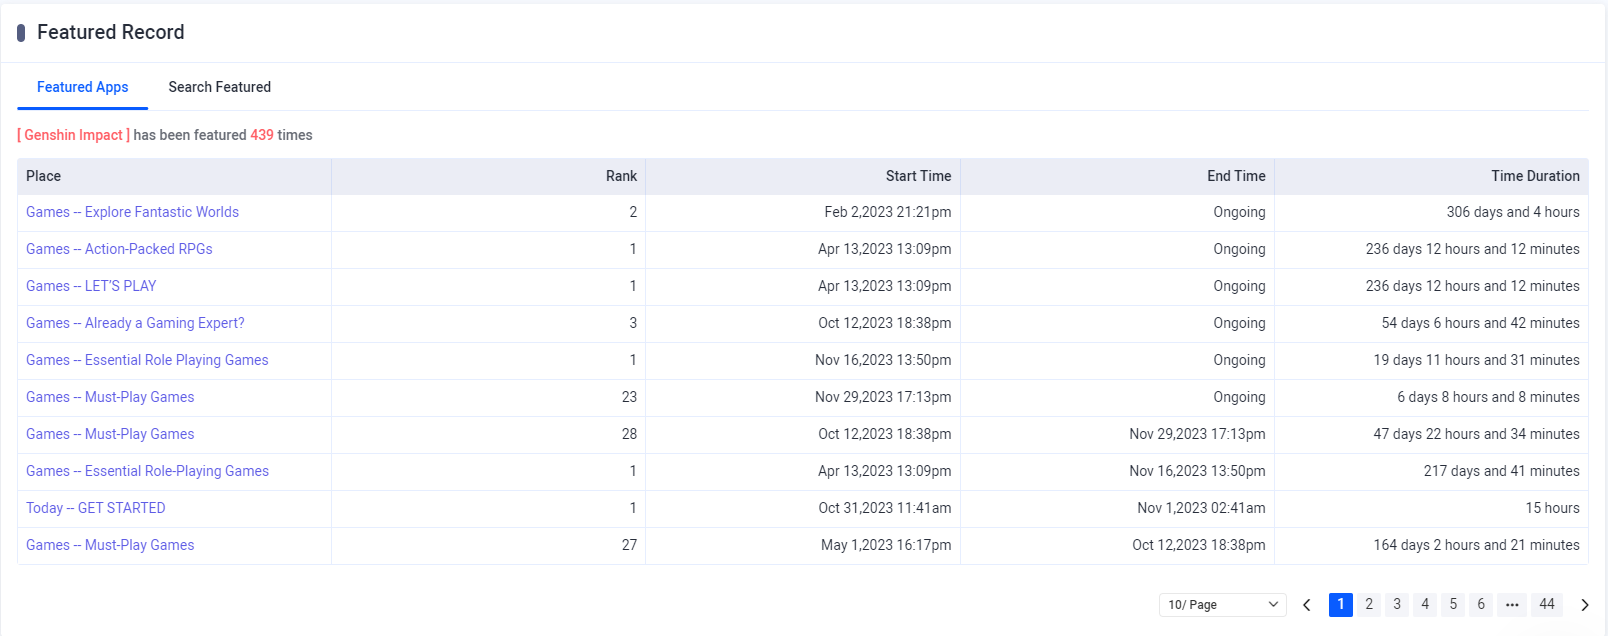Open Games -- Already a Gaming Expert? link
The width and height of the screenshot is (1608, 636).
pyautogui.click(x=135, y=323)
